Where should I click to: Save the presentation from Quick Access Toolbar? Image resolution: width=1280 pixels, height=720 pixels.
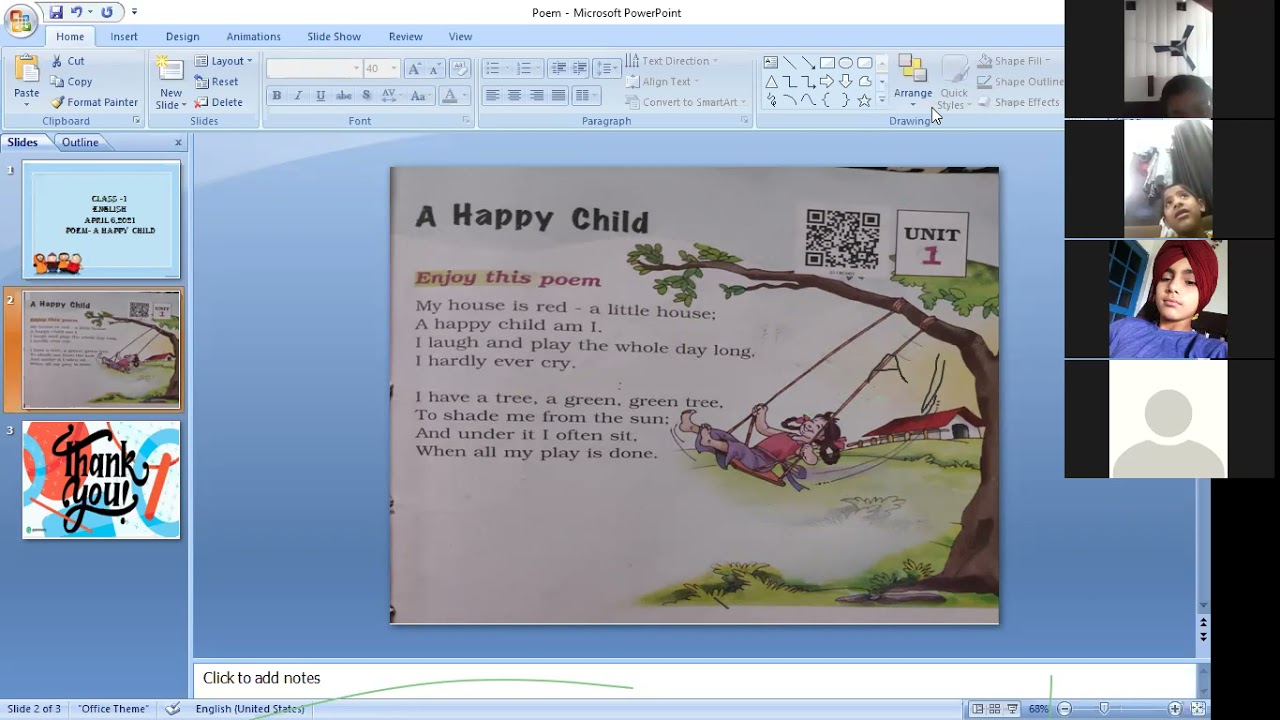coord(56,13)
